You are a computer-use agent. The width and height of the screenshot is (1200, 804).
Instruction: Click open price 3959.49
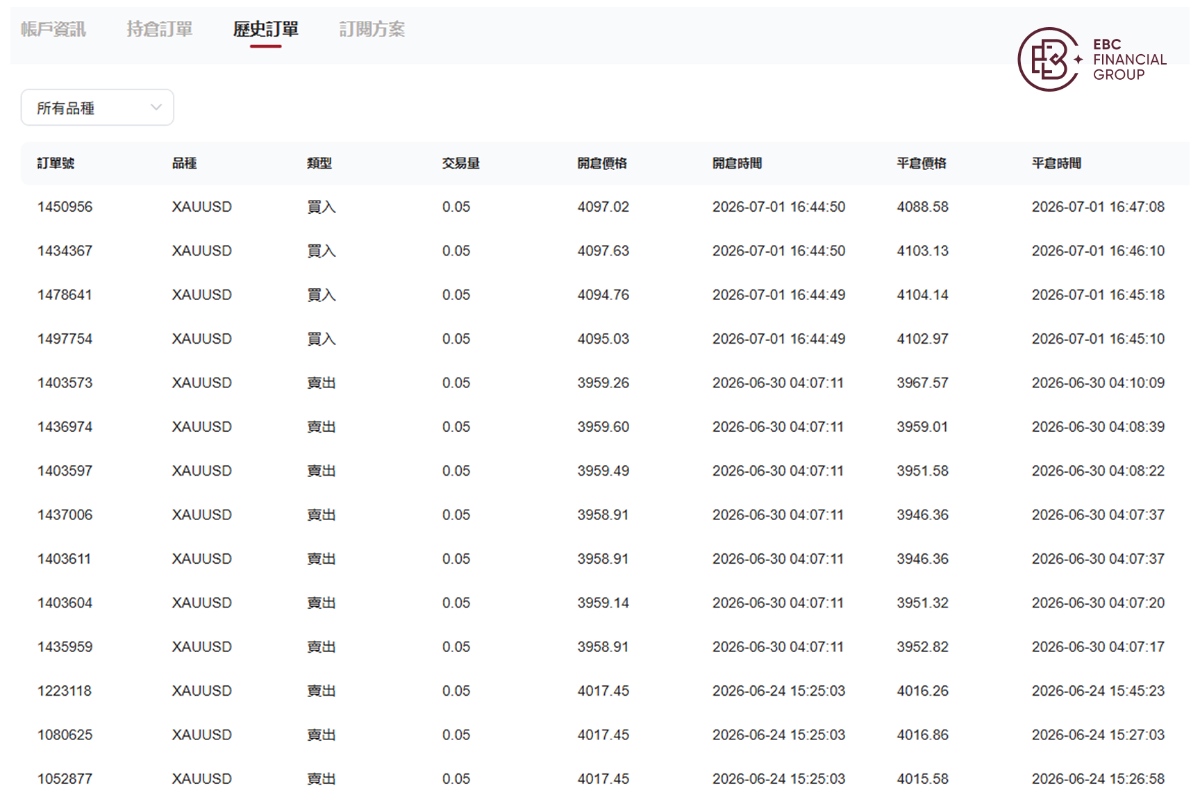[x=603, y=471]
